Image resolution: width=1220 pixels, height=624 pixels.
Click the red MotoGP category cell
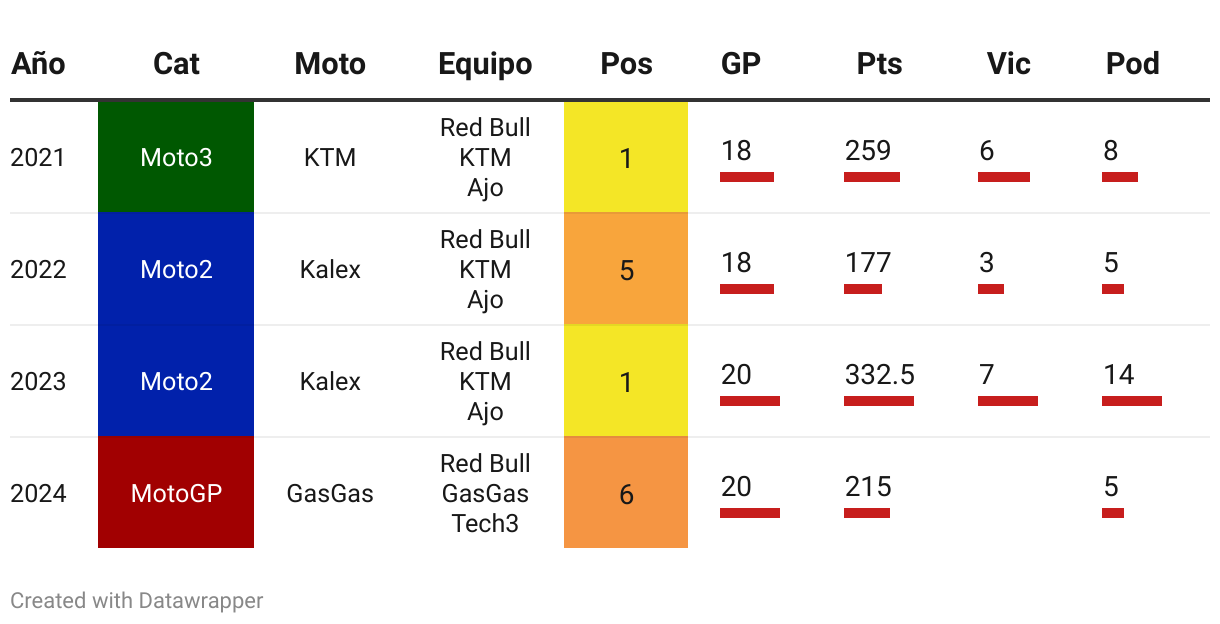[x=176, y=493]
